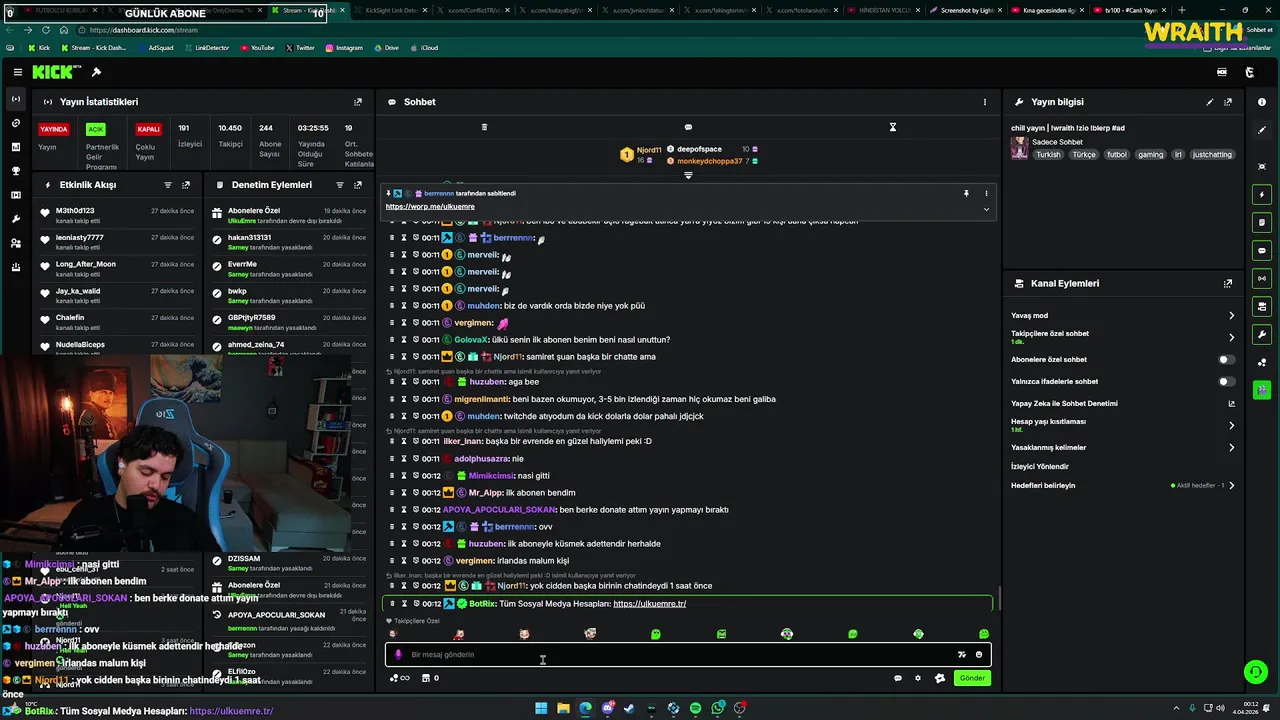
Task: Click the futbol tag
Action: tap(1116, 155)
